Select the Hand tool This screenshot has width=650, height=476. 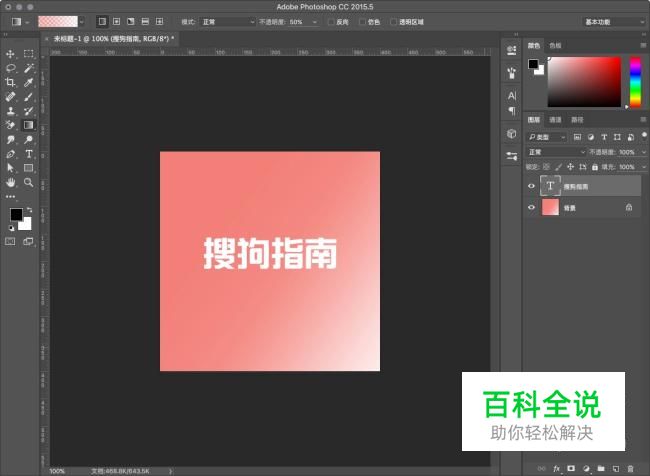pos(10,182)
